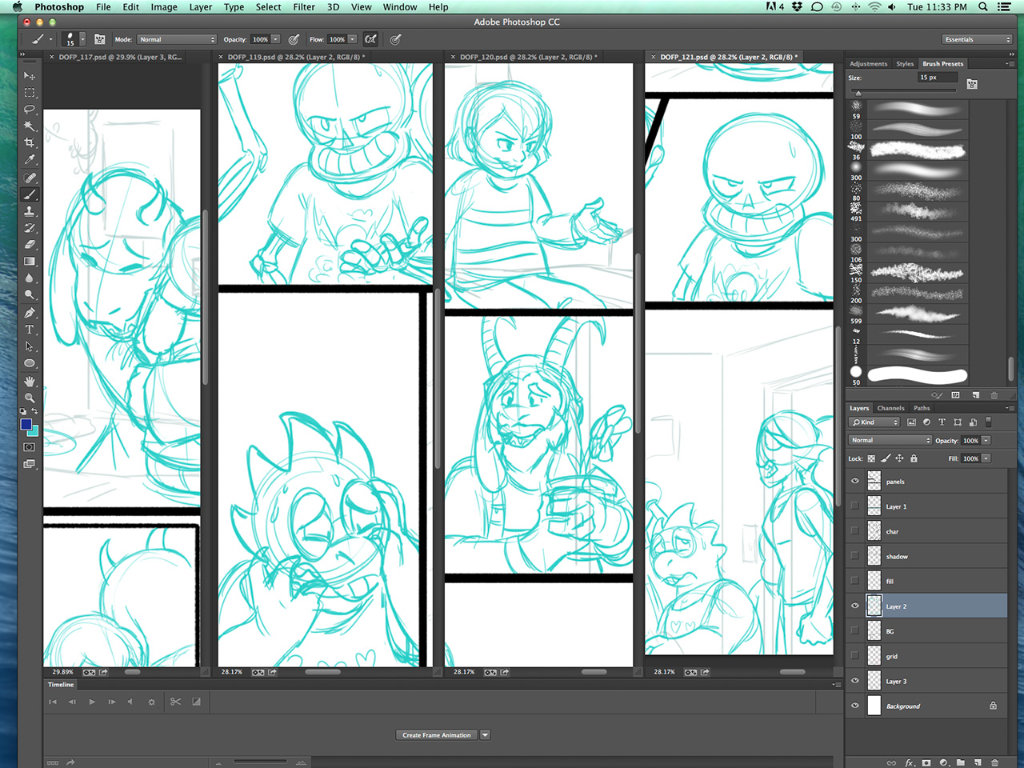The width and height of the screenshot is (1024, 768).
Task: Select the Dodge tool
Action: 29,295
